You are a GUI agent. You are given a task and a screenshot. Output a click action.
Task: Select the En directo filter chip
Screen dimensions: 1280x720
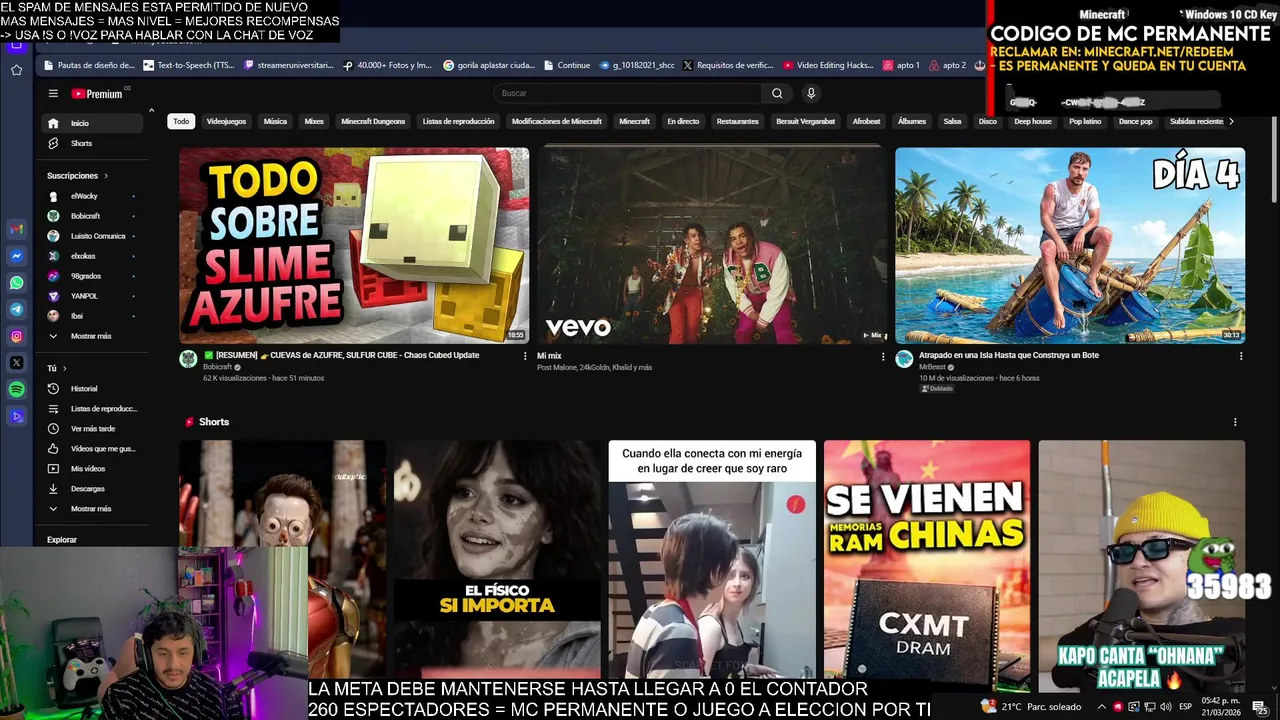(683, 121)
